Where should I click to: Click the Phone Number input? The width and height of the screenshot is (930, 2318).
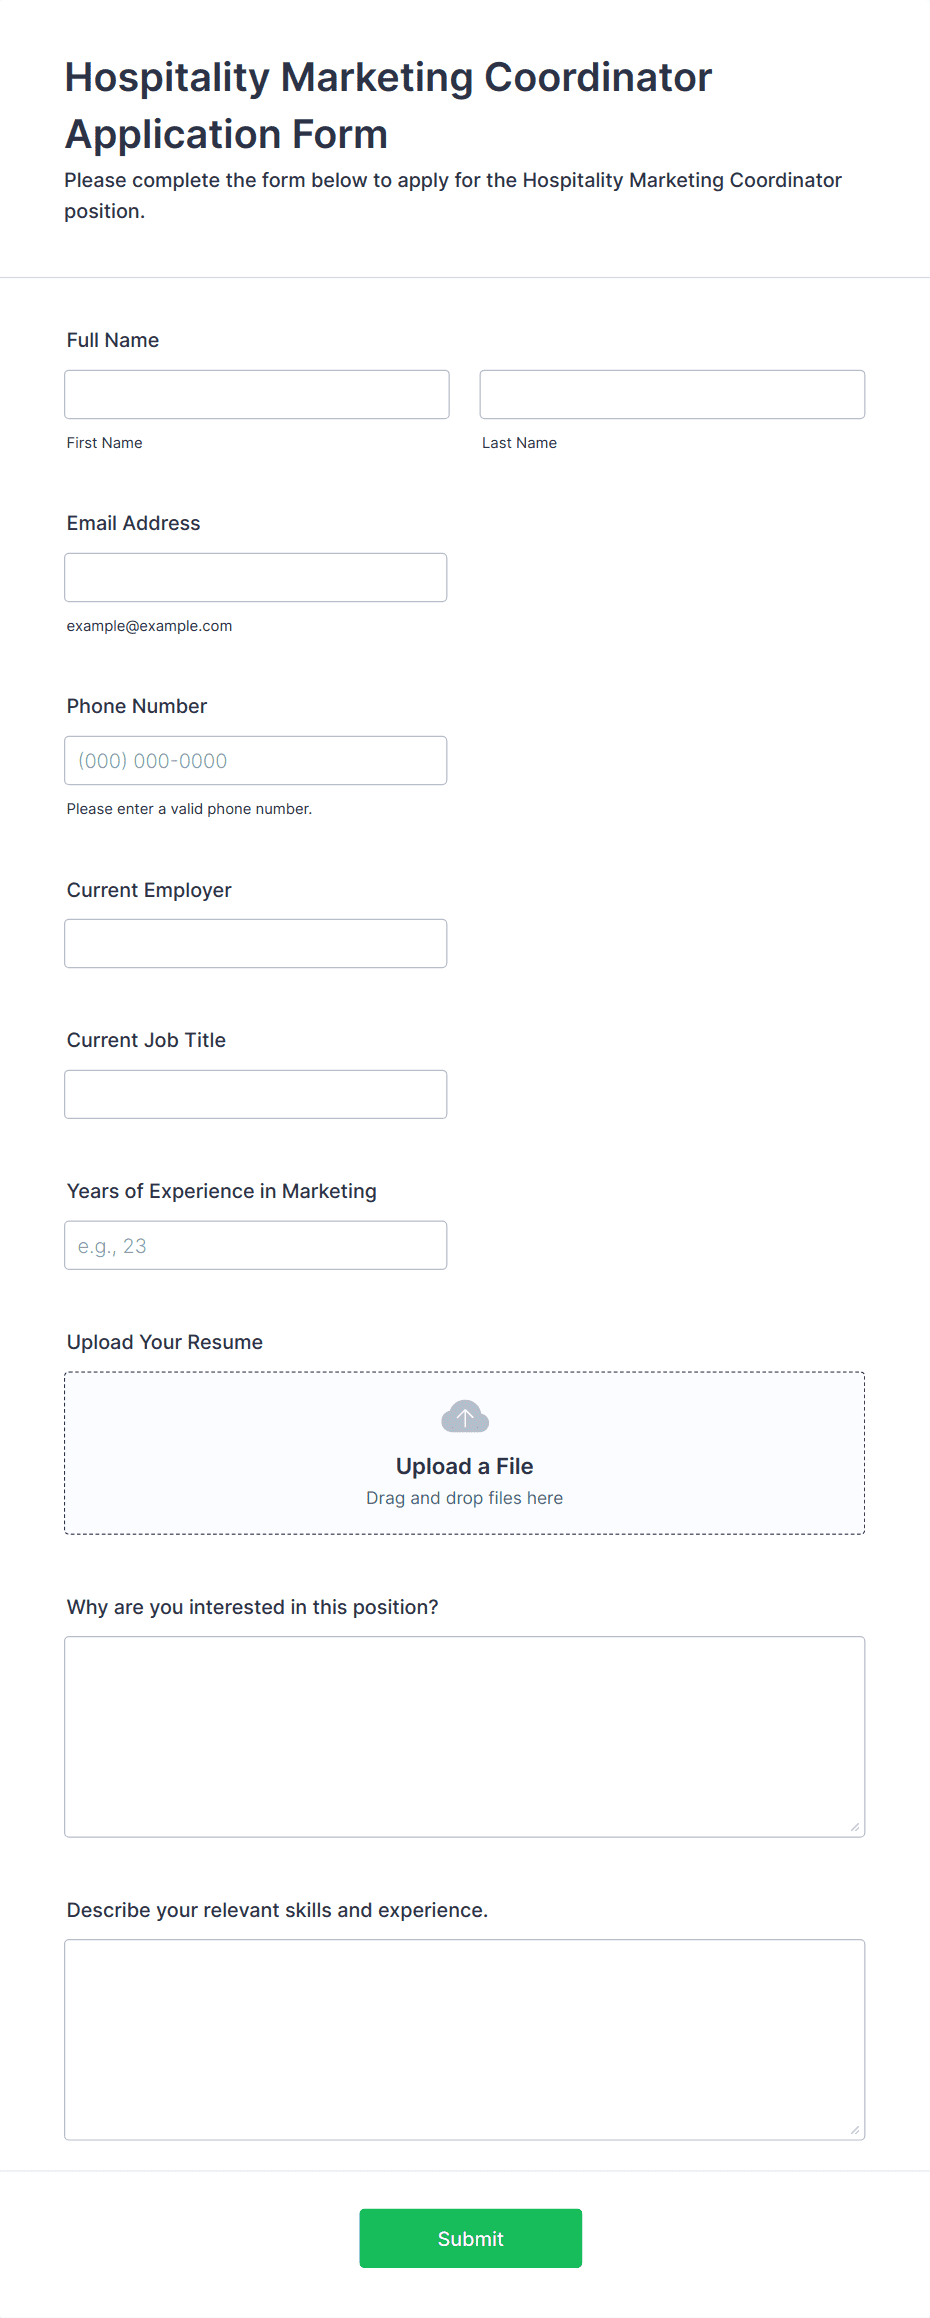(256, 760)
